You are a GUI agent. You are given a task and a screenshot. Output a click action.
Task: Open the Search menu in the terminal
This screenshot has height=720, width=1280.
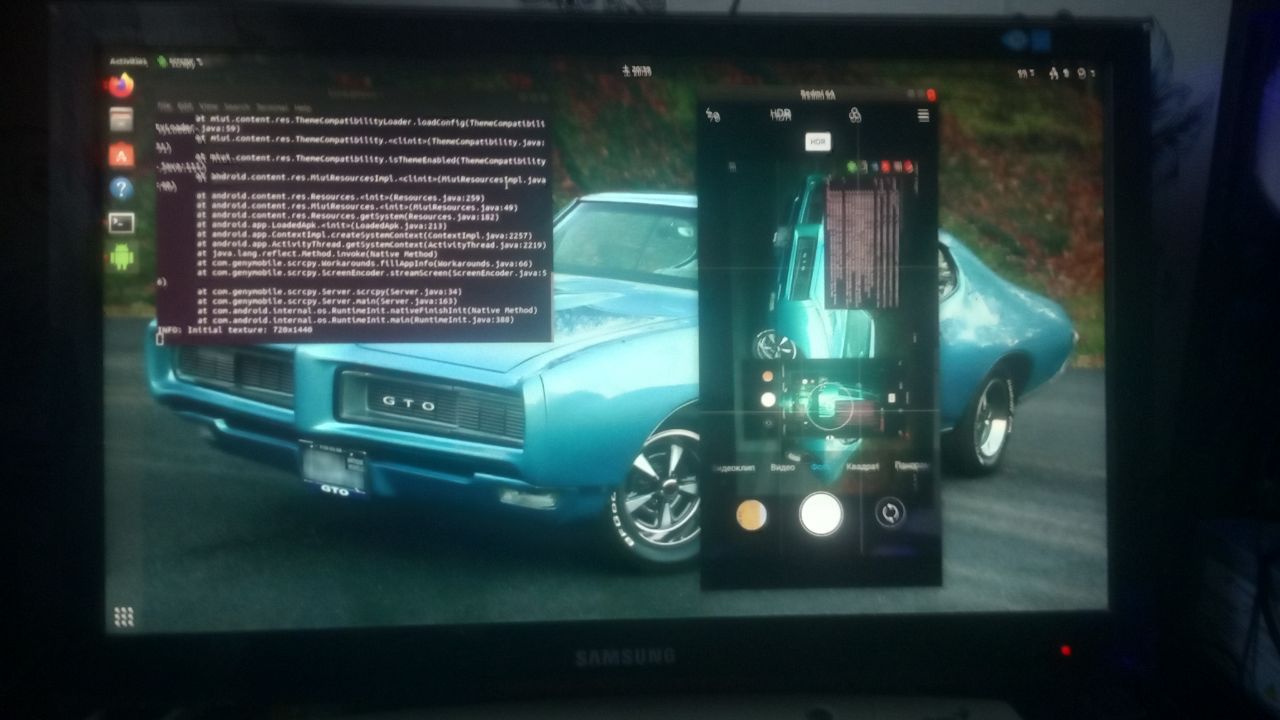[236, 106]
